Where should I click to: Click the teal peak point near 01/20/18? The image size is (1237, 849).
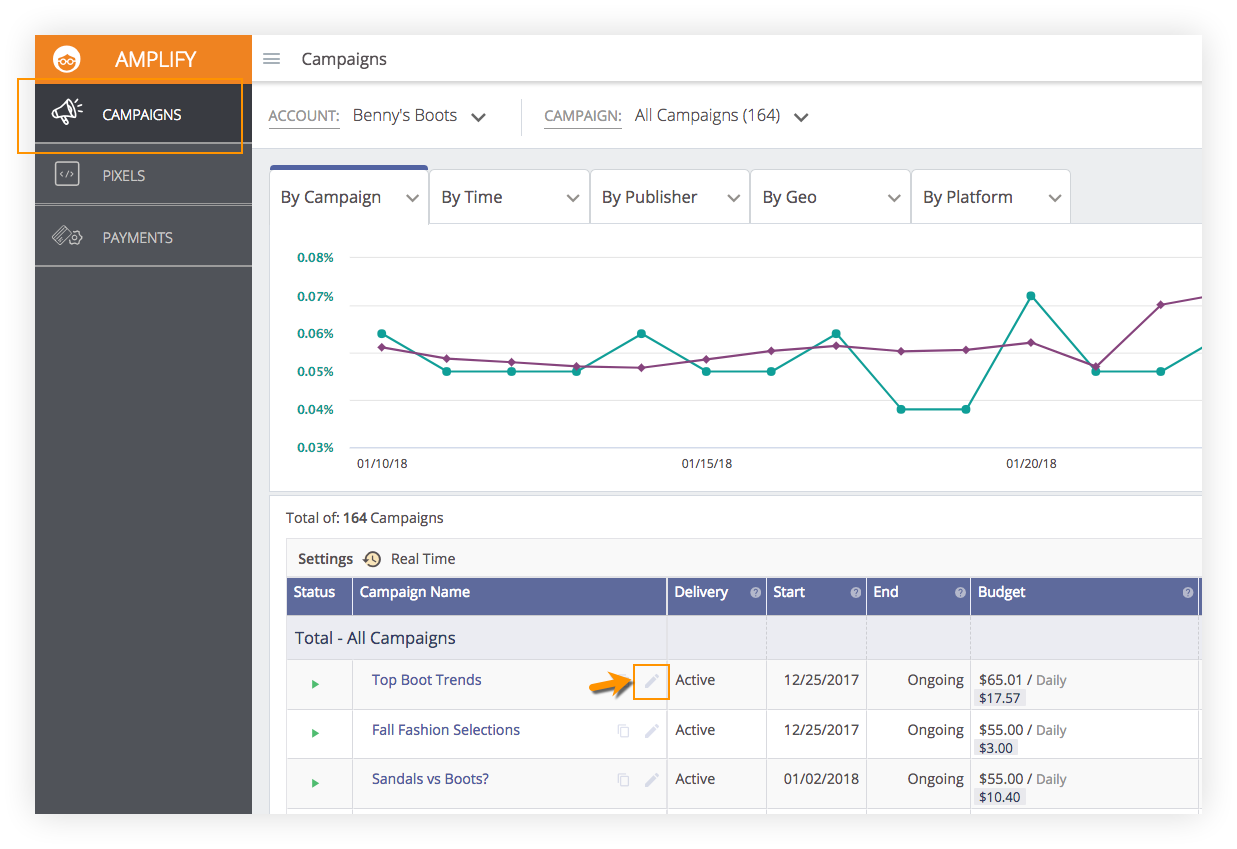(1030, 296)
